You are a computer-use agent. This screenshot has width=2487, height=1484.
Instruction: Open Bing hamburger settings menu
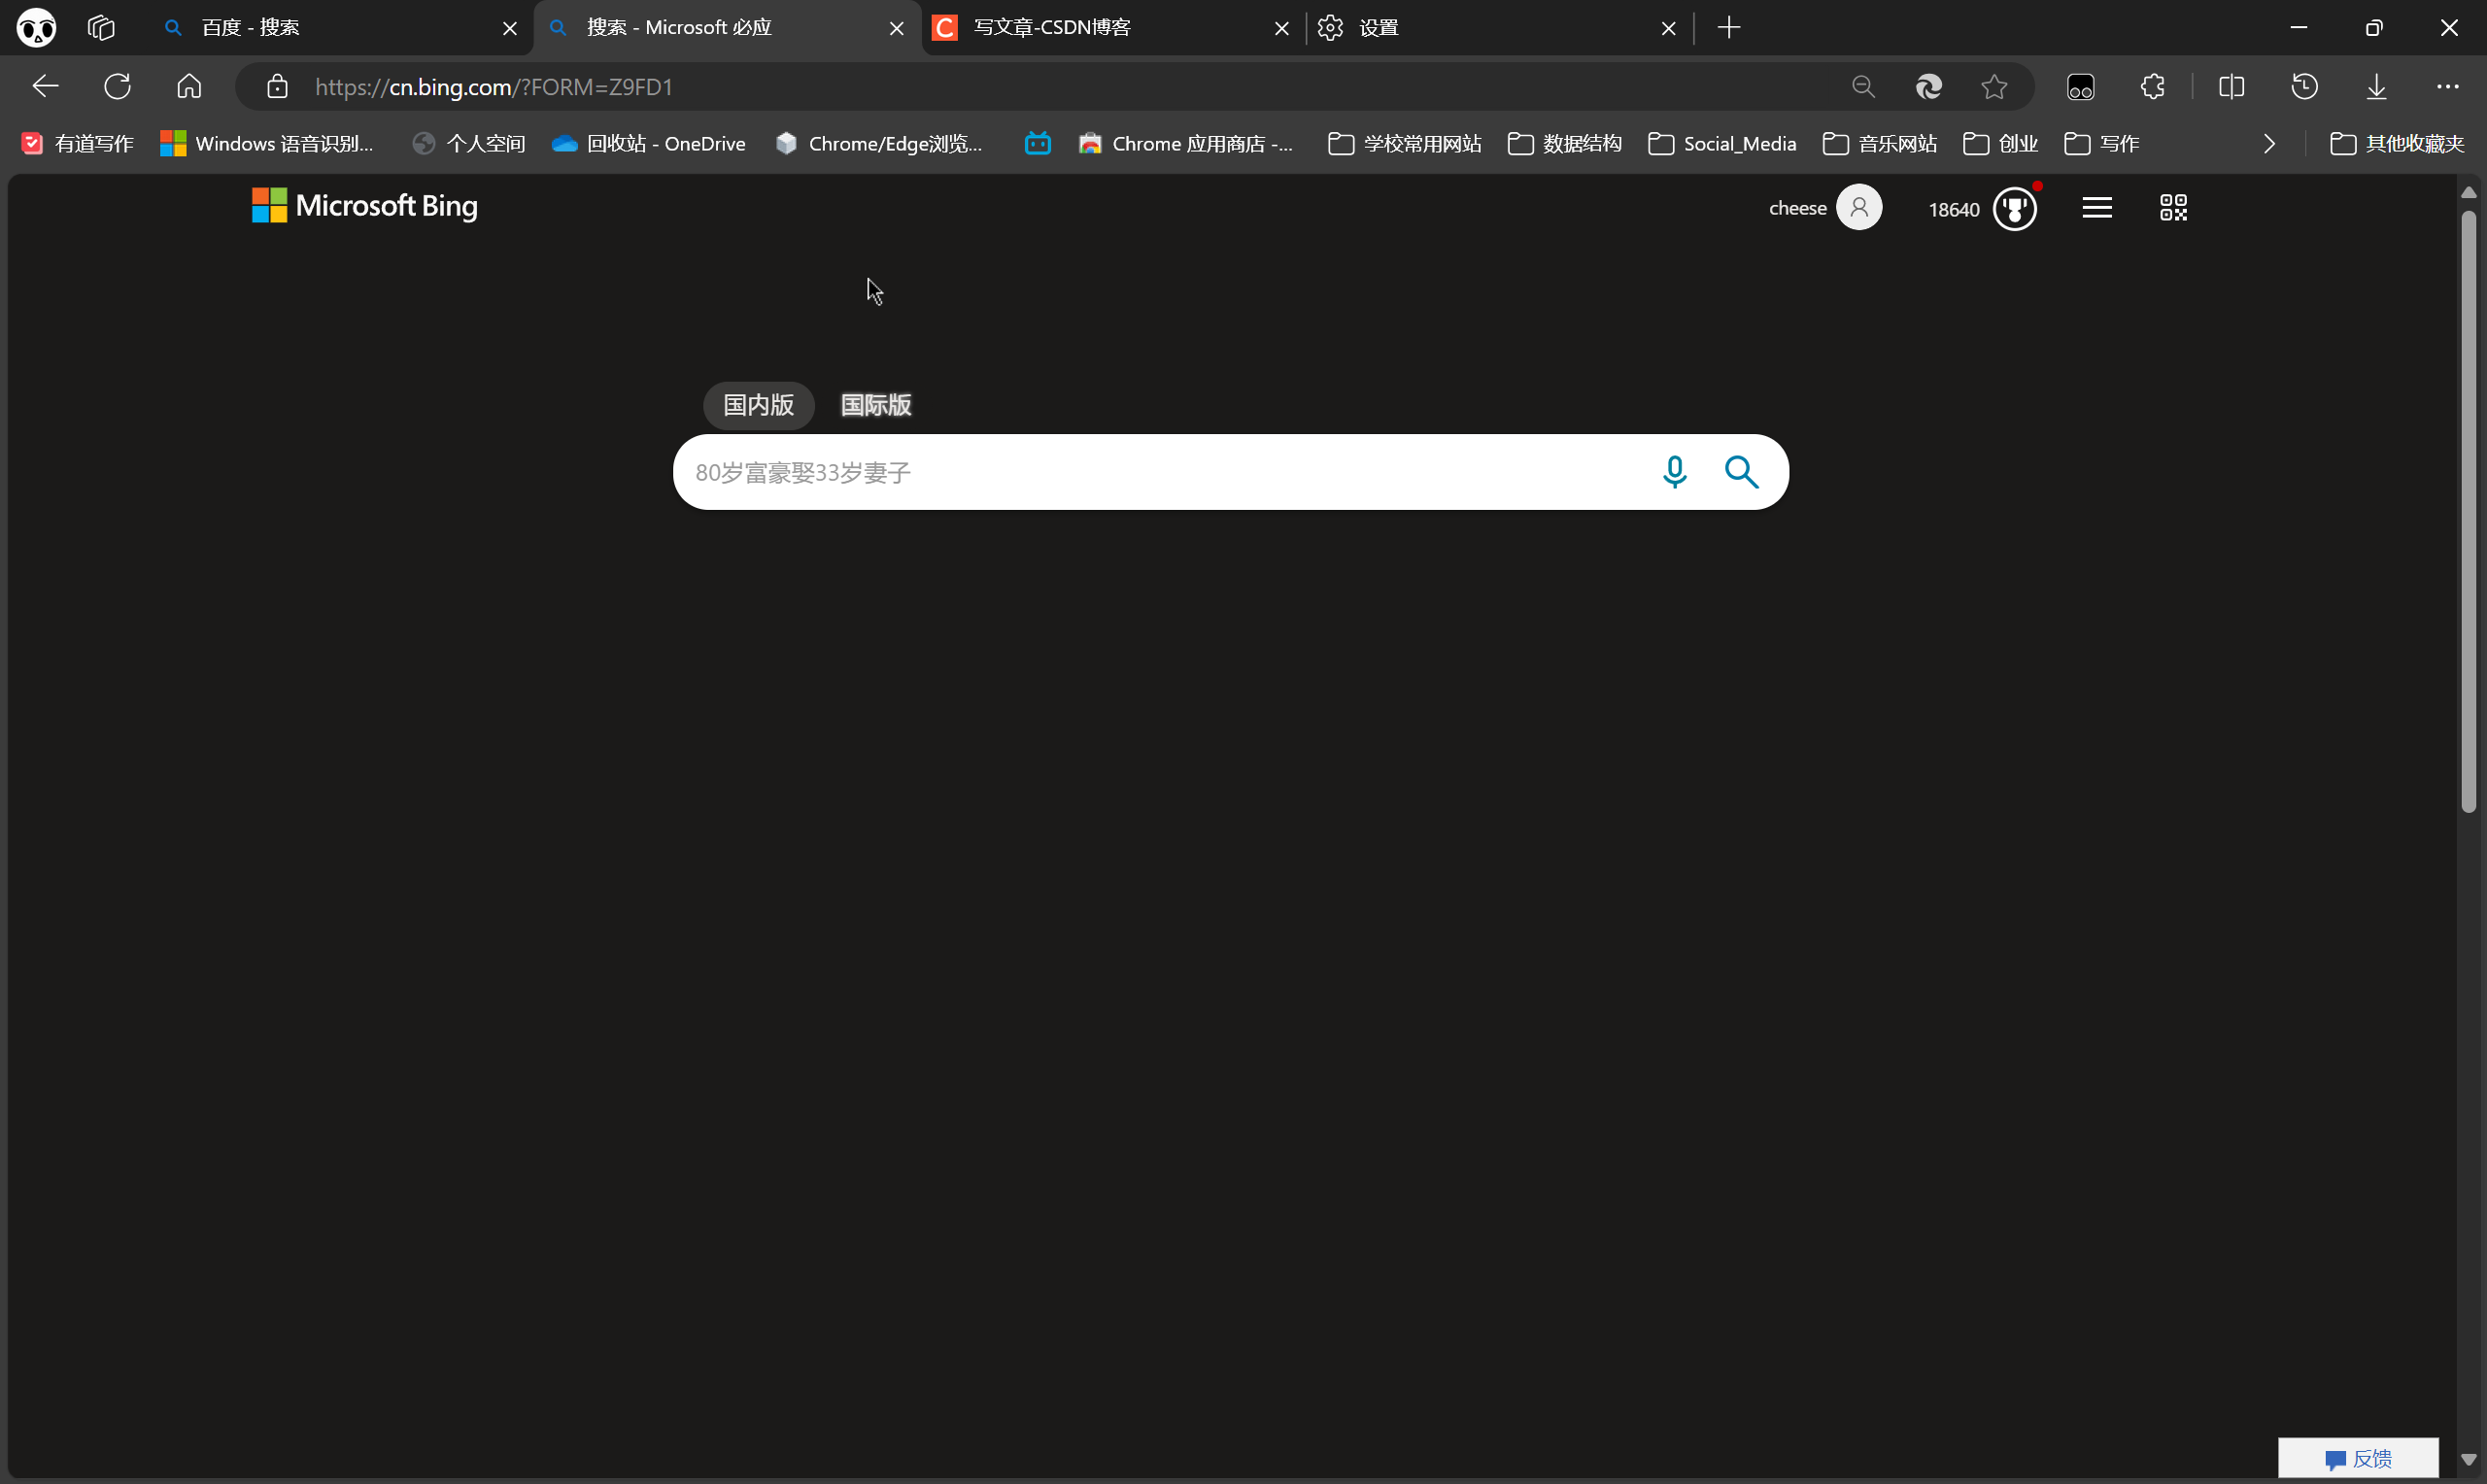point(2097,208)
